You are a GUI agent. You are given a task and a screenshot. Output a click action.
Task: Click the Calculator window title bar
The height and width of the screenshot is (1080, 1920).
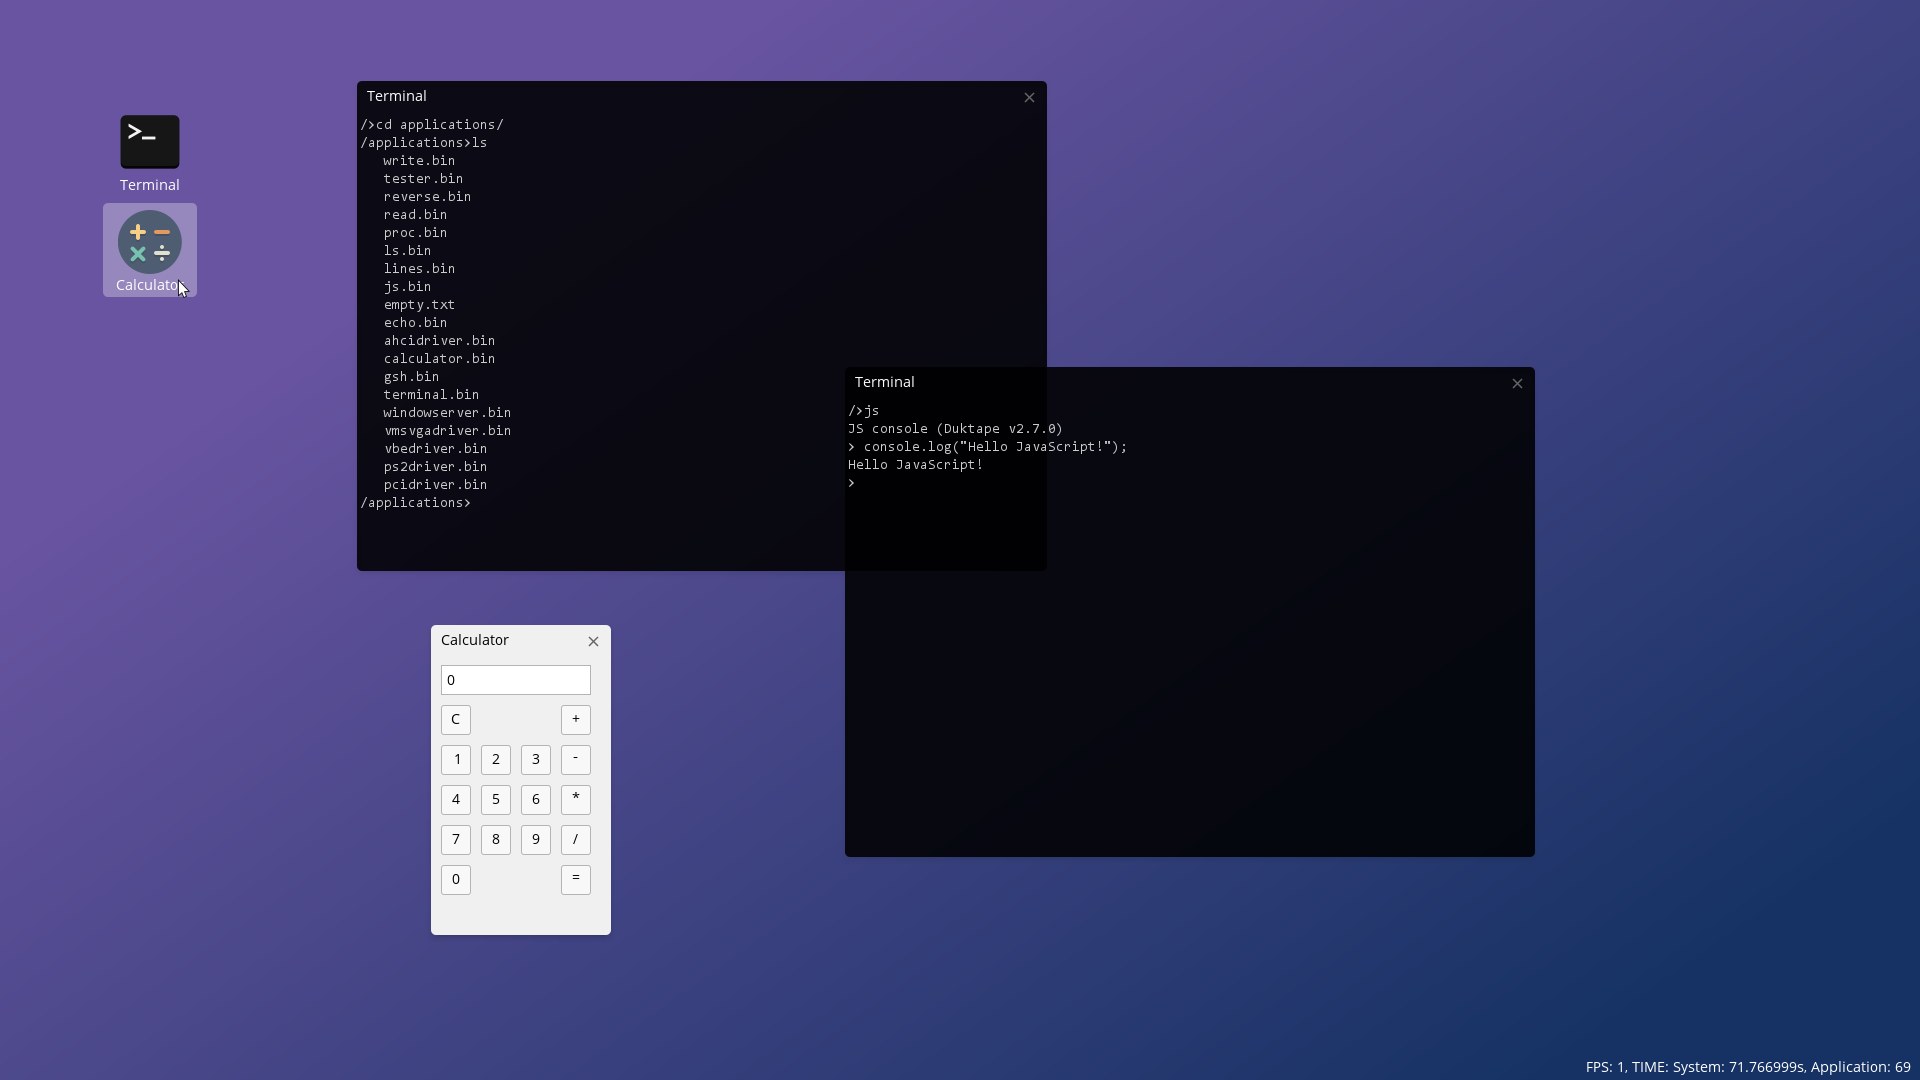point(521,640)
